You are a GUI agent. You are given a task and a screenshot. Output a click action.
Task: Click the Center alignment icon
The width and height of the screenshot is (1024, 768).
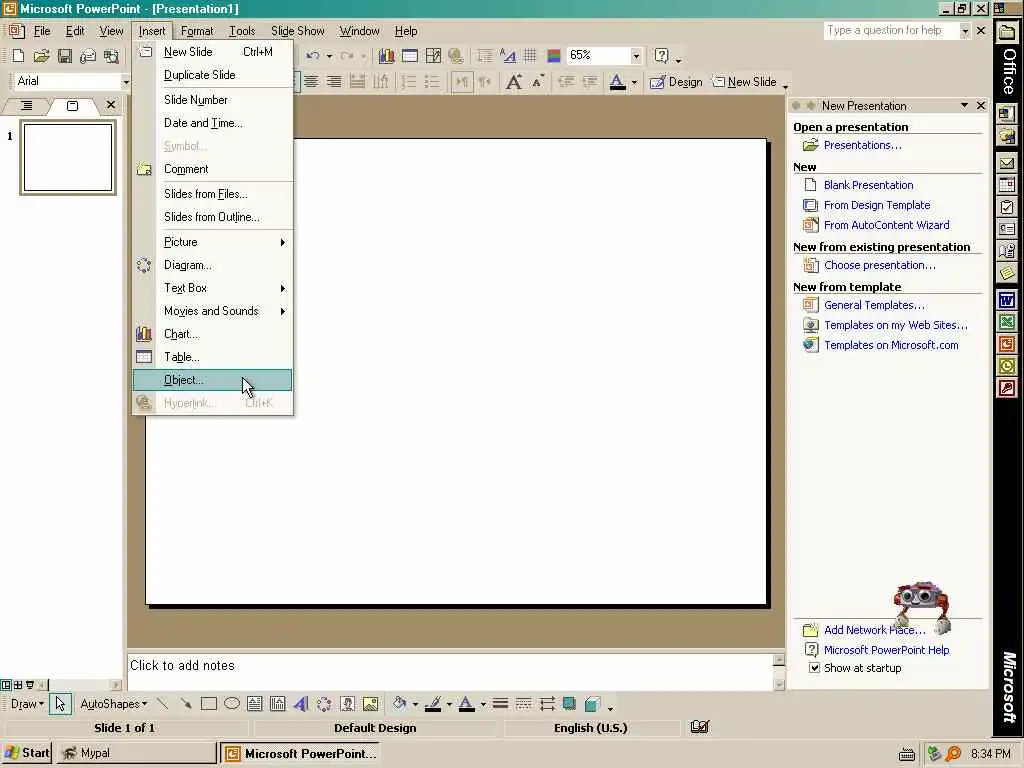pos(311,82)
